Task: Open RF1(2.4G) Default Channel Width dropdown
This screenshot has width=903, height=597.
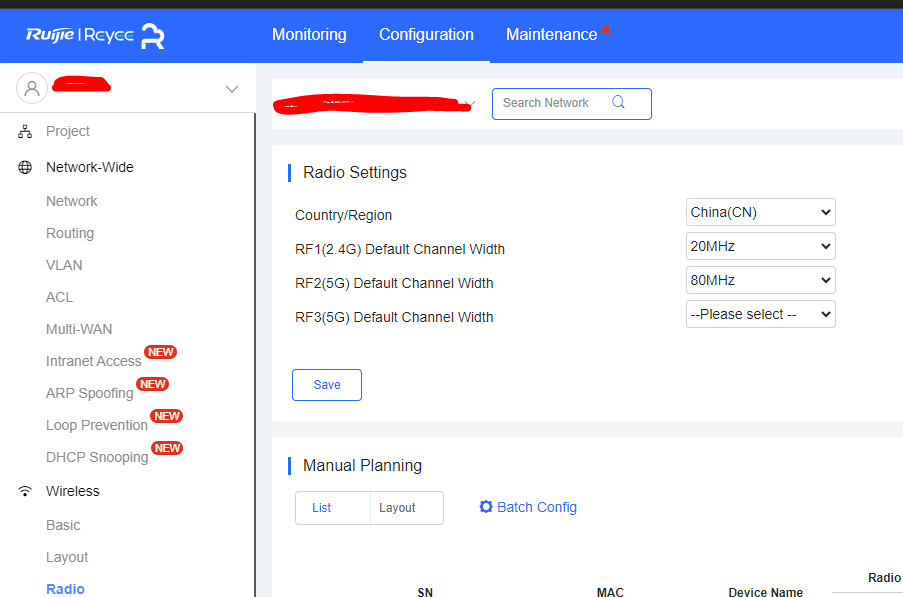Action: 760,246
